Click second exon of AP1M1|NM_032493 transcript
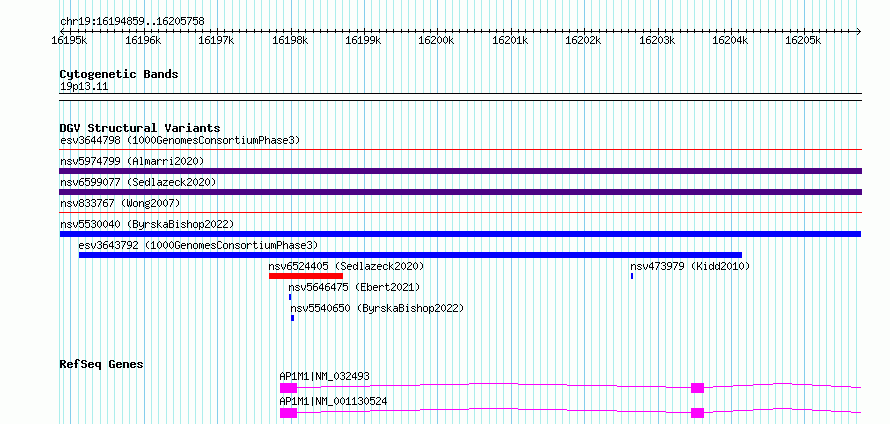This screenshot has height=424, width=890. [698, 388]
